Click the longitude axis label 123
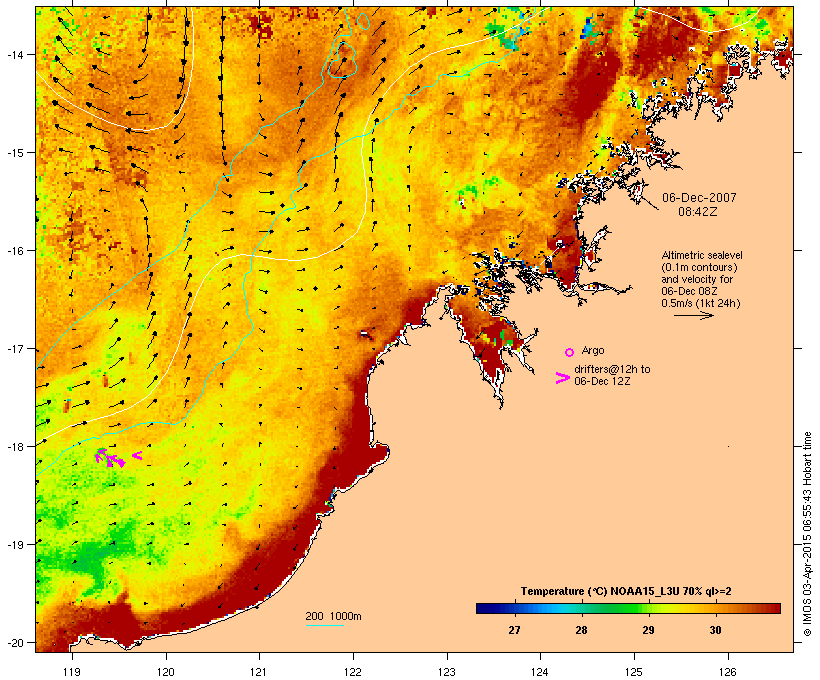Viewport: 820px width, 680px height. pos(447,672)
